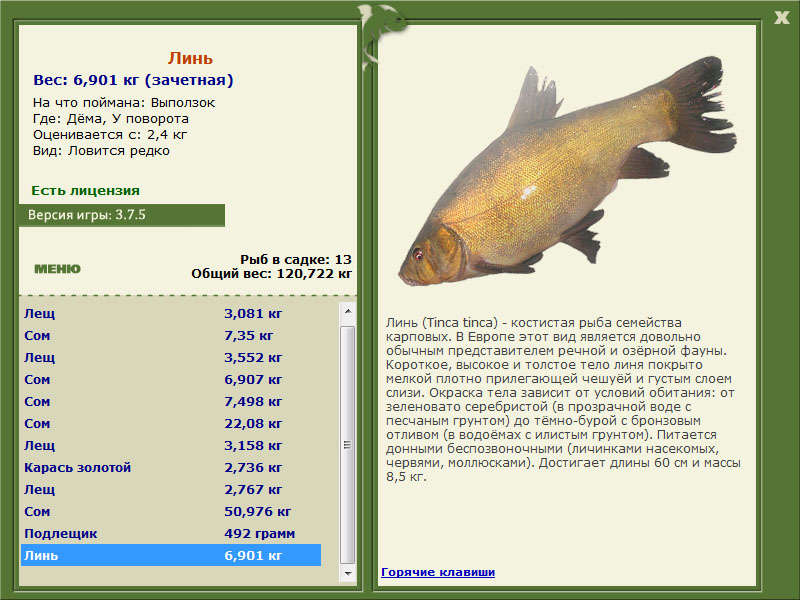Open the МЕНЮ button
This screenshot has width=800, height=600.
click(x=58, y=269)
